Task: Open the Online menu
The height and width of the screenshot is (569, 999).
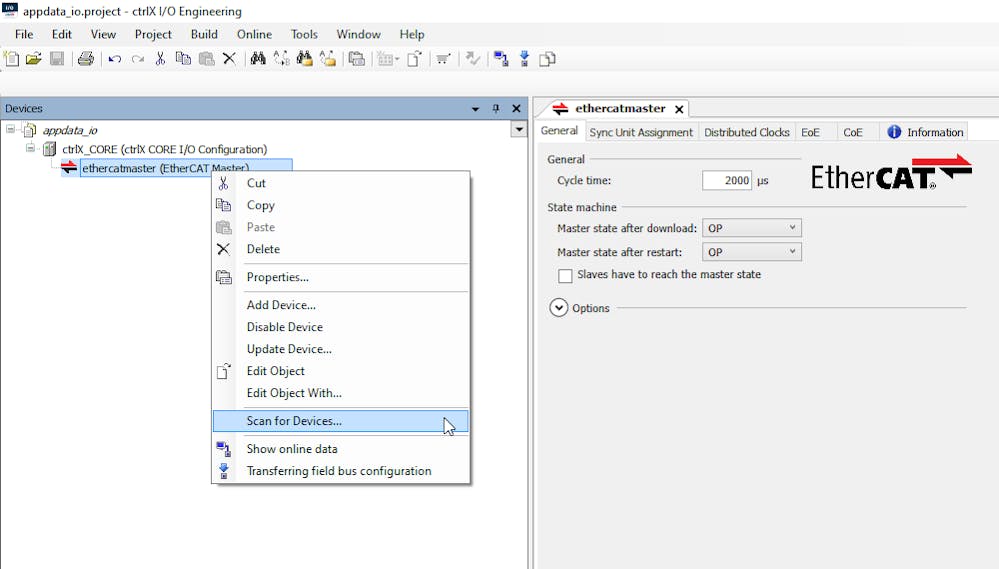Action: coord(254,34)
